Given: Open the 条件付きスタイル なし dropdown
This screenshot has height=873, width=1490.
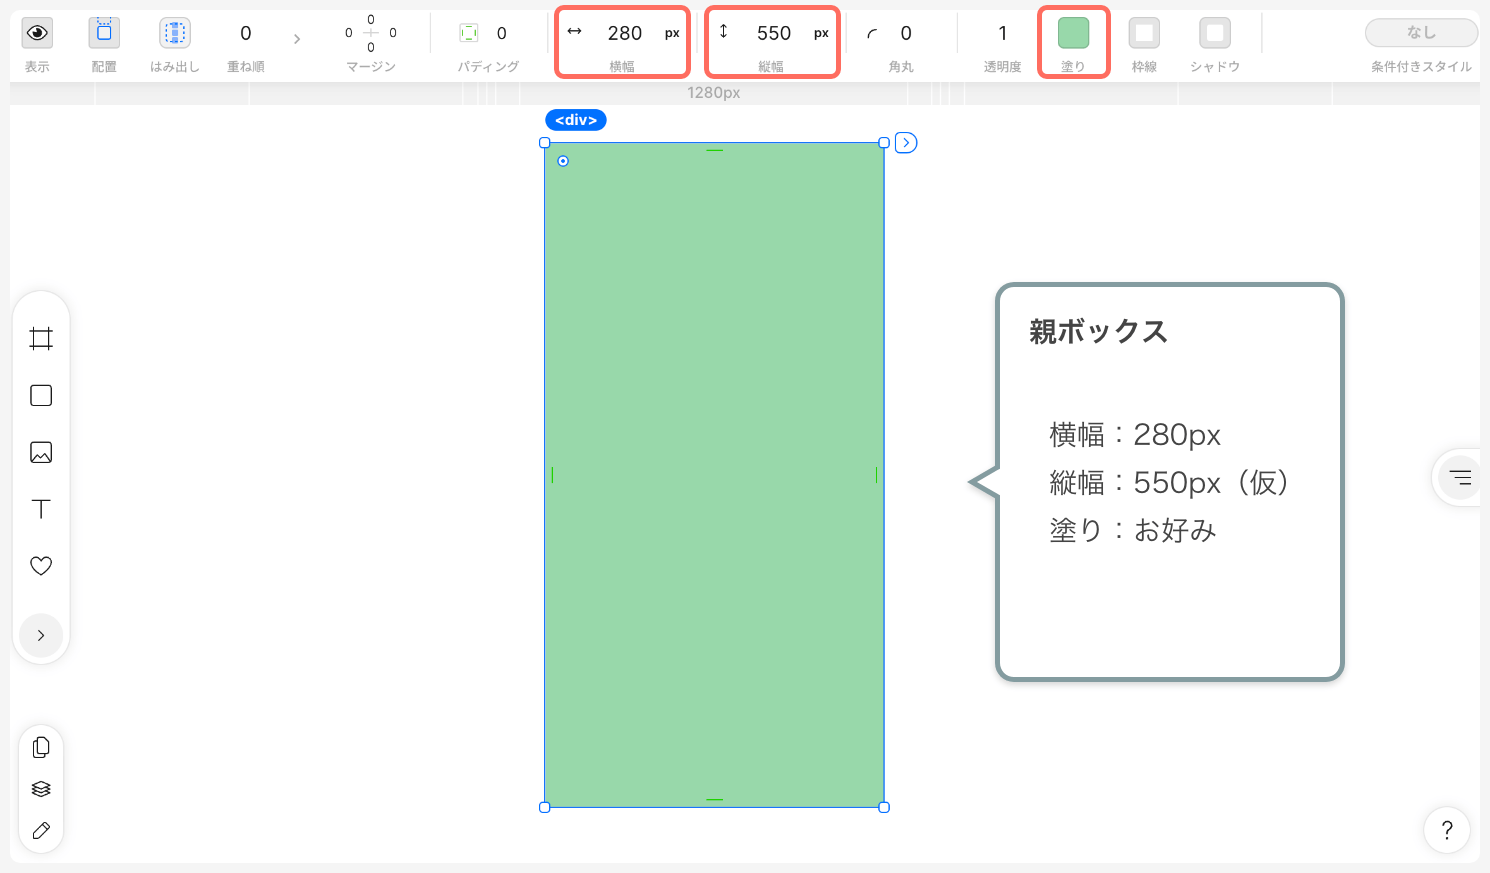Looking at the screenshot, I should point(1421,33).
